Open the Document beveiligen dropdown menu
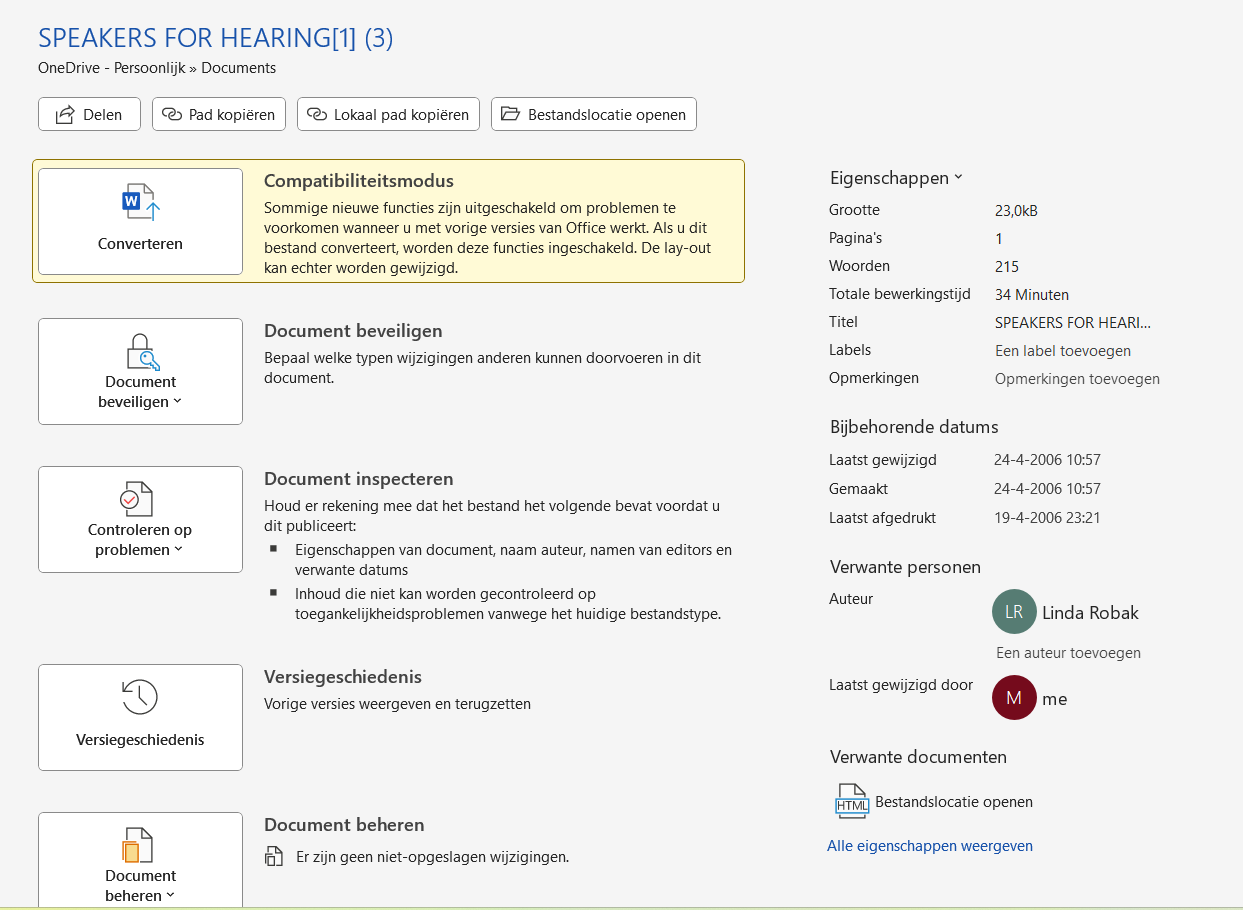This screenshot has height=910, width=1243. click(x=140, y=392)
